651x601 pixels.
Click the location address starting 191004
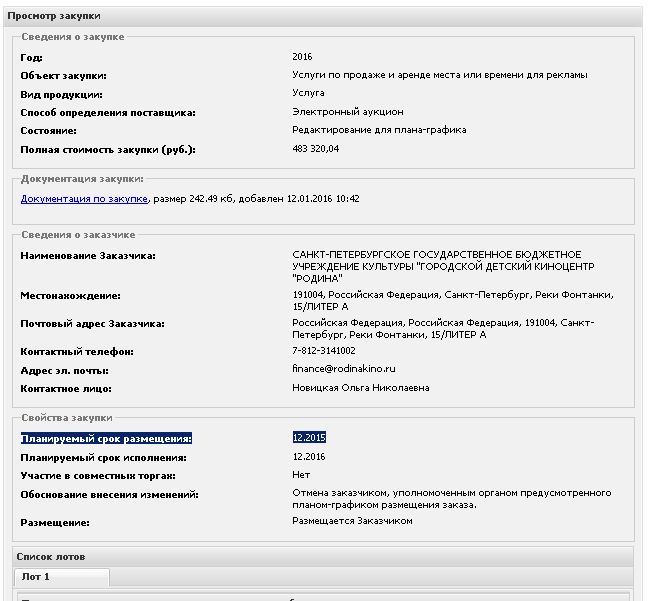(453, 300)
